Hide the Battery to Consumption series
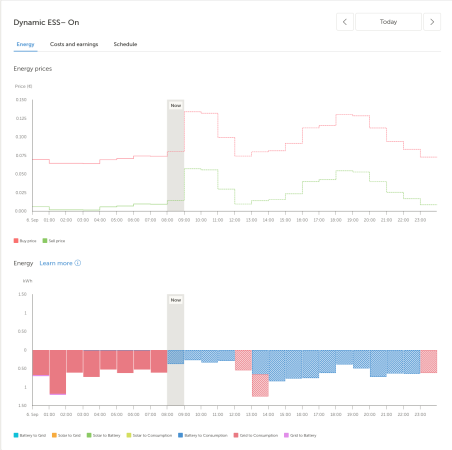452x450 pixels. pyautogui.click(x=203, y=435)
